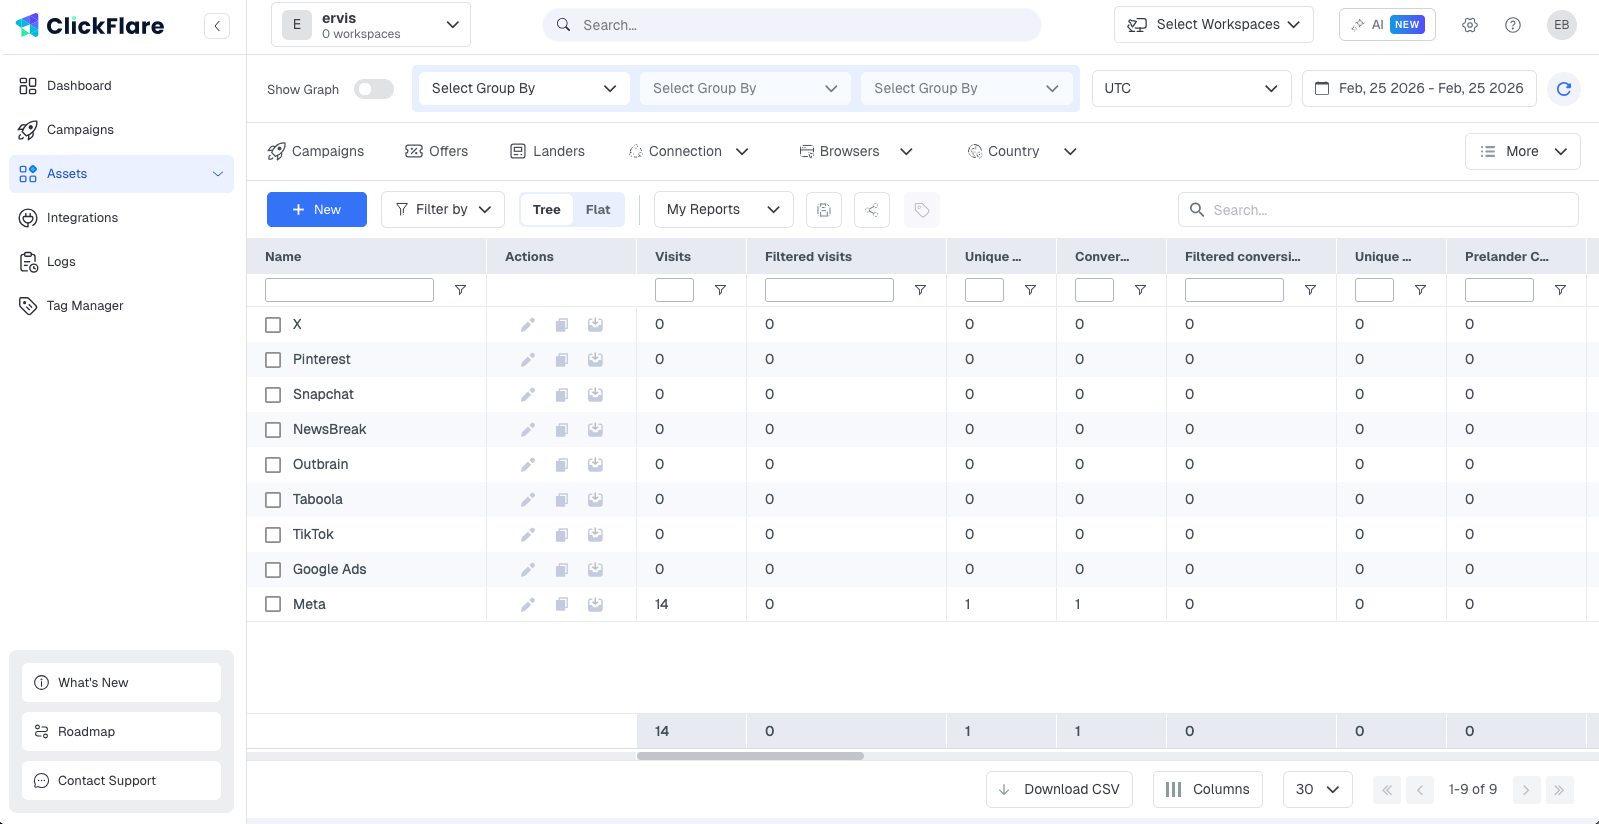Open the first Select Group By dropdown

pos(524,89)
